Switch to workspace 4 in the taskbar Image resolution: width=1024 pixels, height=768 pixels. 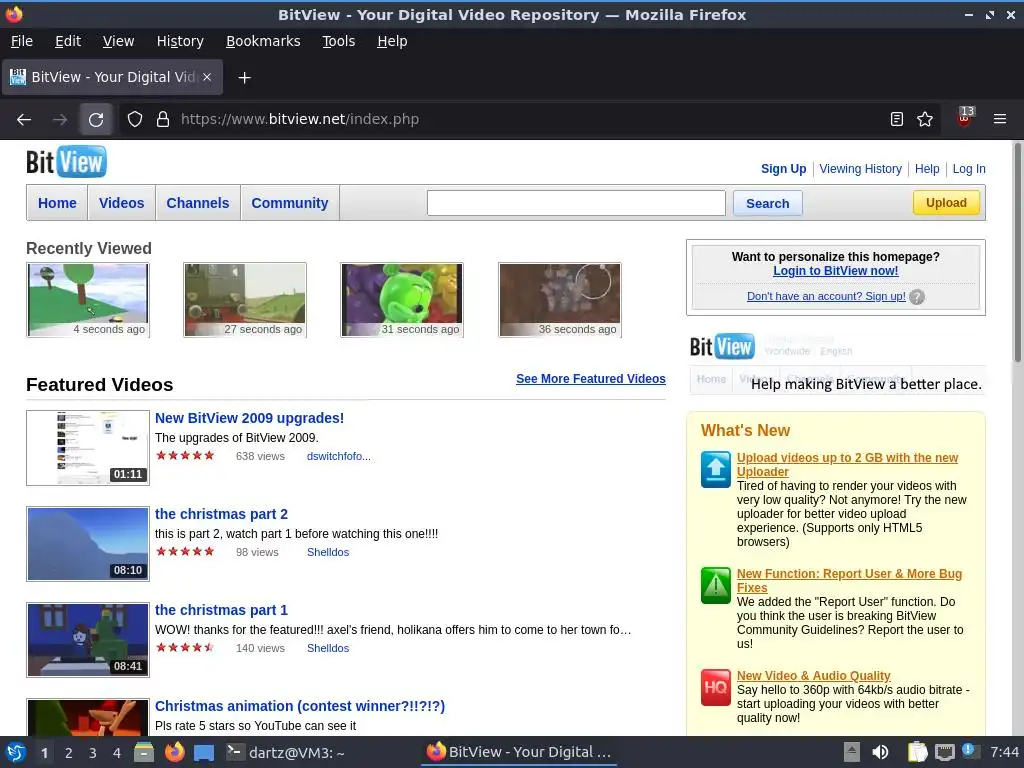(117, 753)
